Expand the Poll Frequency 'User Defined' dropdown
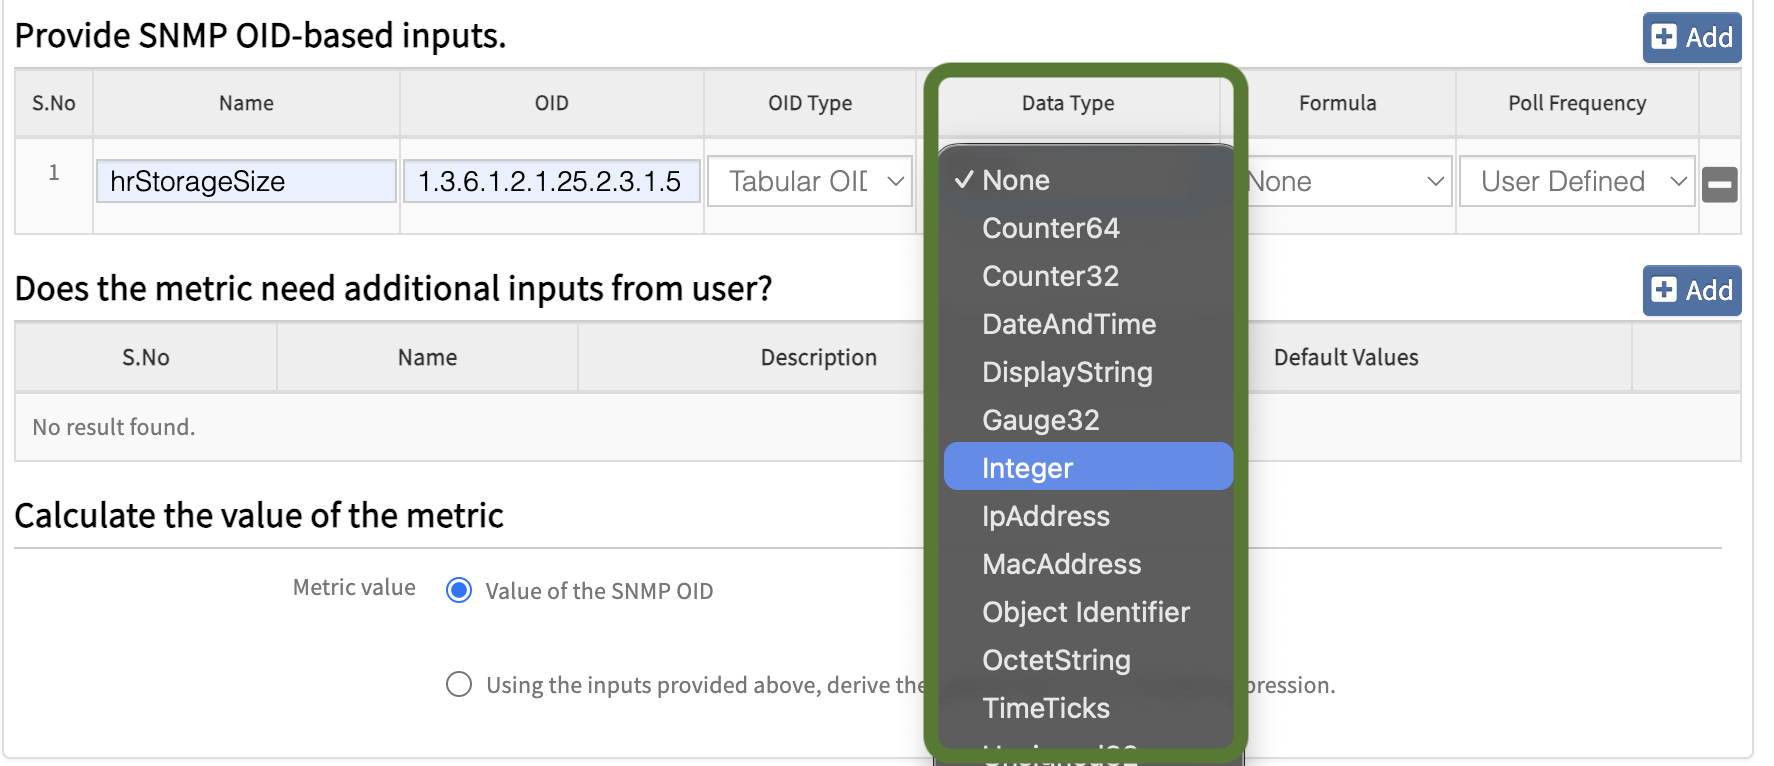The height and width of the screenshot is (766, 1774). click(x=1576, y=182)
